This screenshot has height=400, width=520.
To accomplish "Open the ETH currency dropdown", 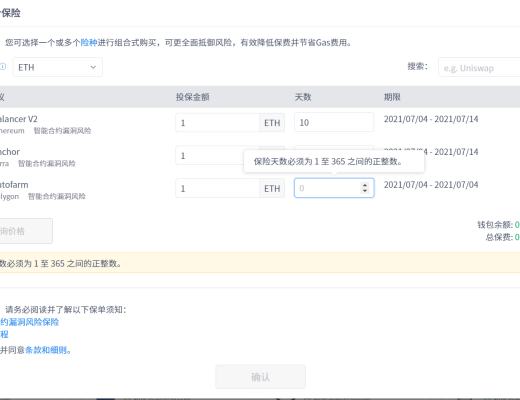I will 58,67.
